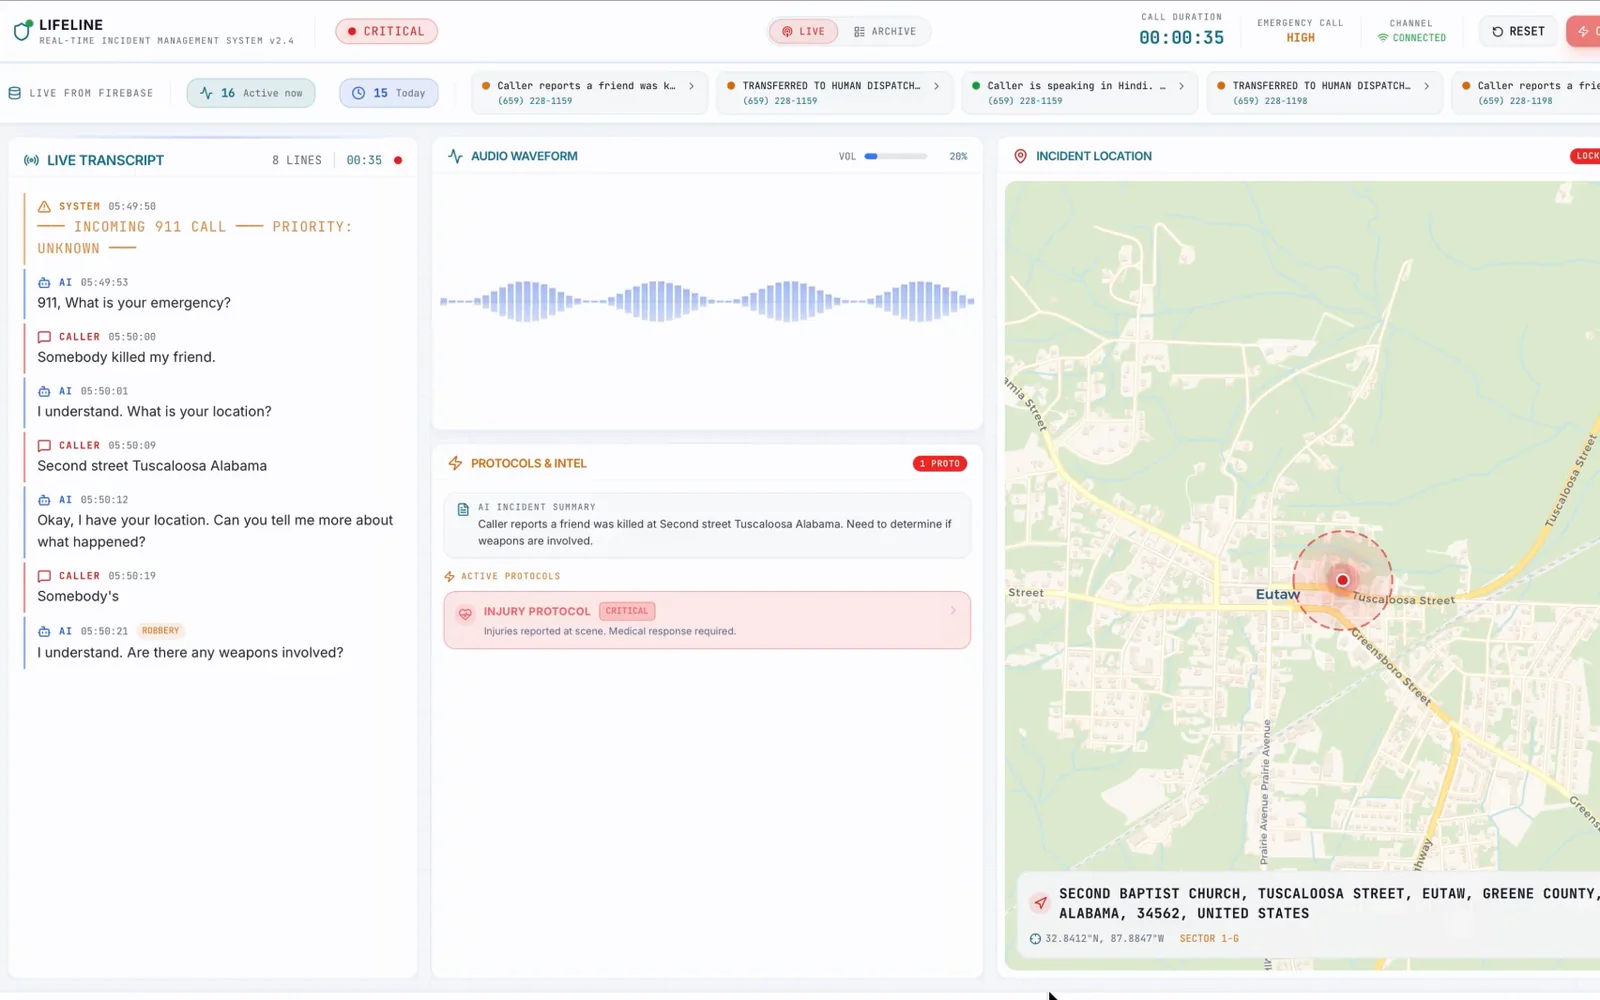This screenshot has width=1600, height=1000.
Task: Open 'Caller is speaking in Hindi' call
Action: [x=1079, y=93]
